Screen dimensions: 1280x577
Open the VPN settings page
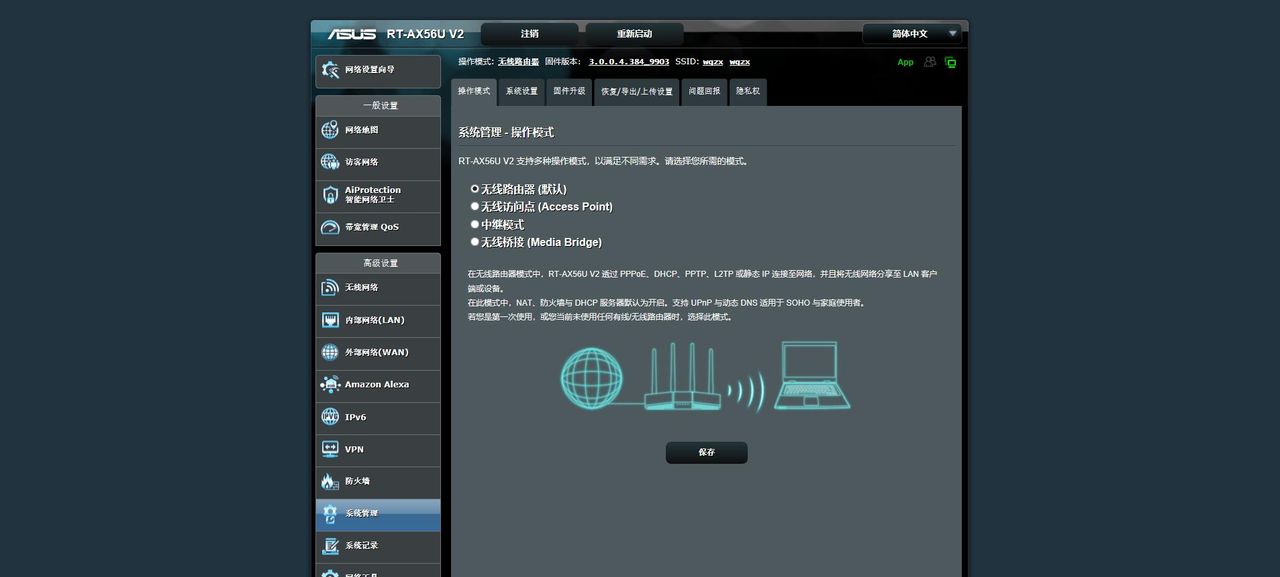pos(377,449)
